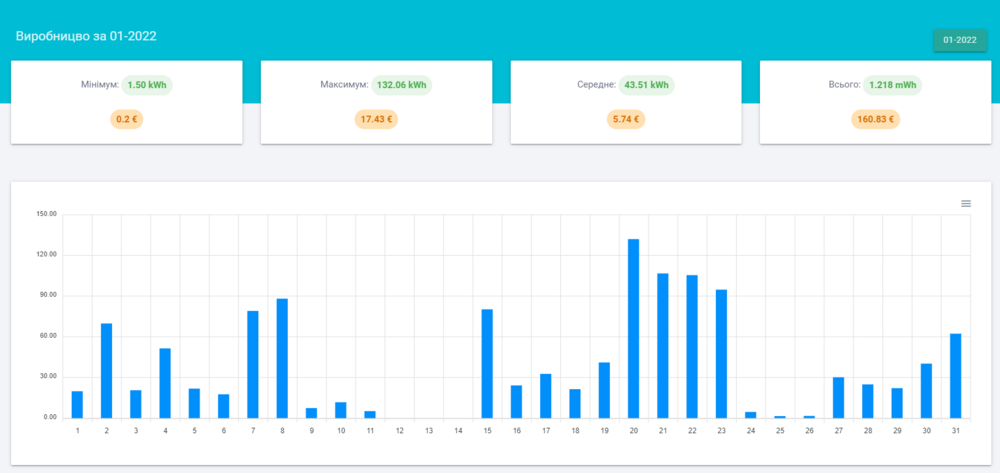
Task: Click the bar for day 15
Action: [487, 363]
